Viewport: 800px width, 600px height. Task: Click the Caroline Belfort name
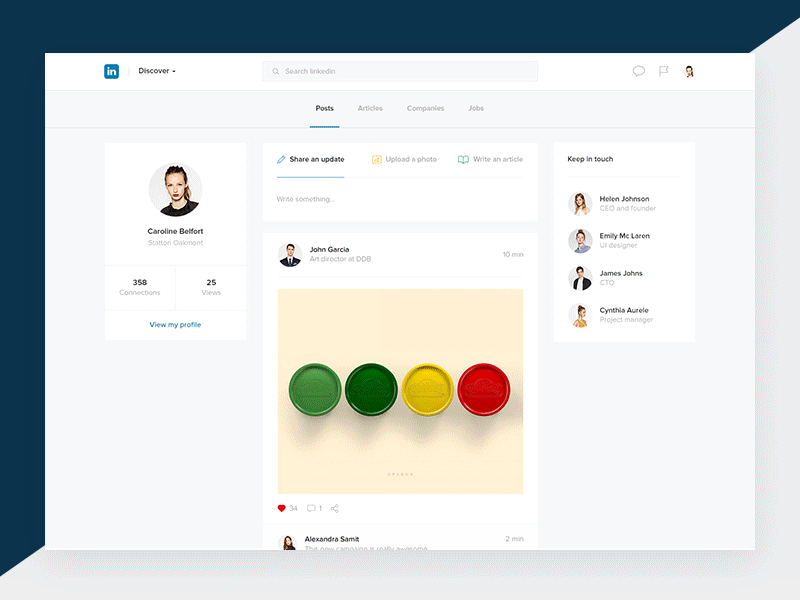(176, 231)
